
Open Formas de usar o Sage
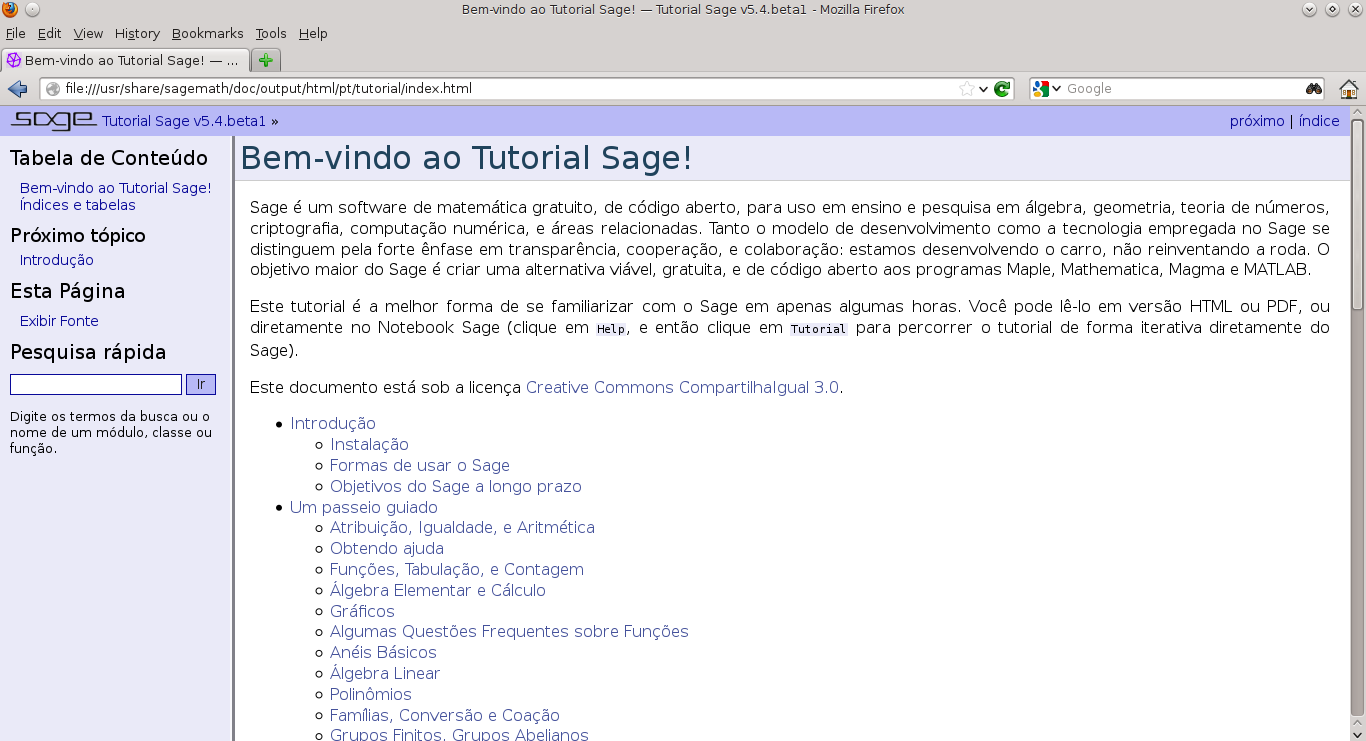[420, 466]
